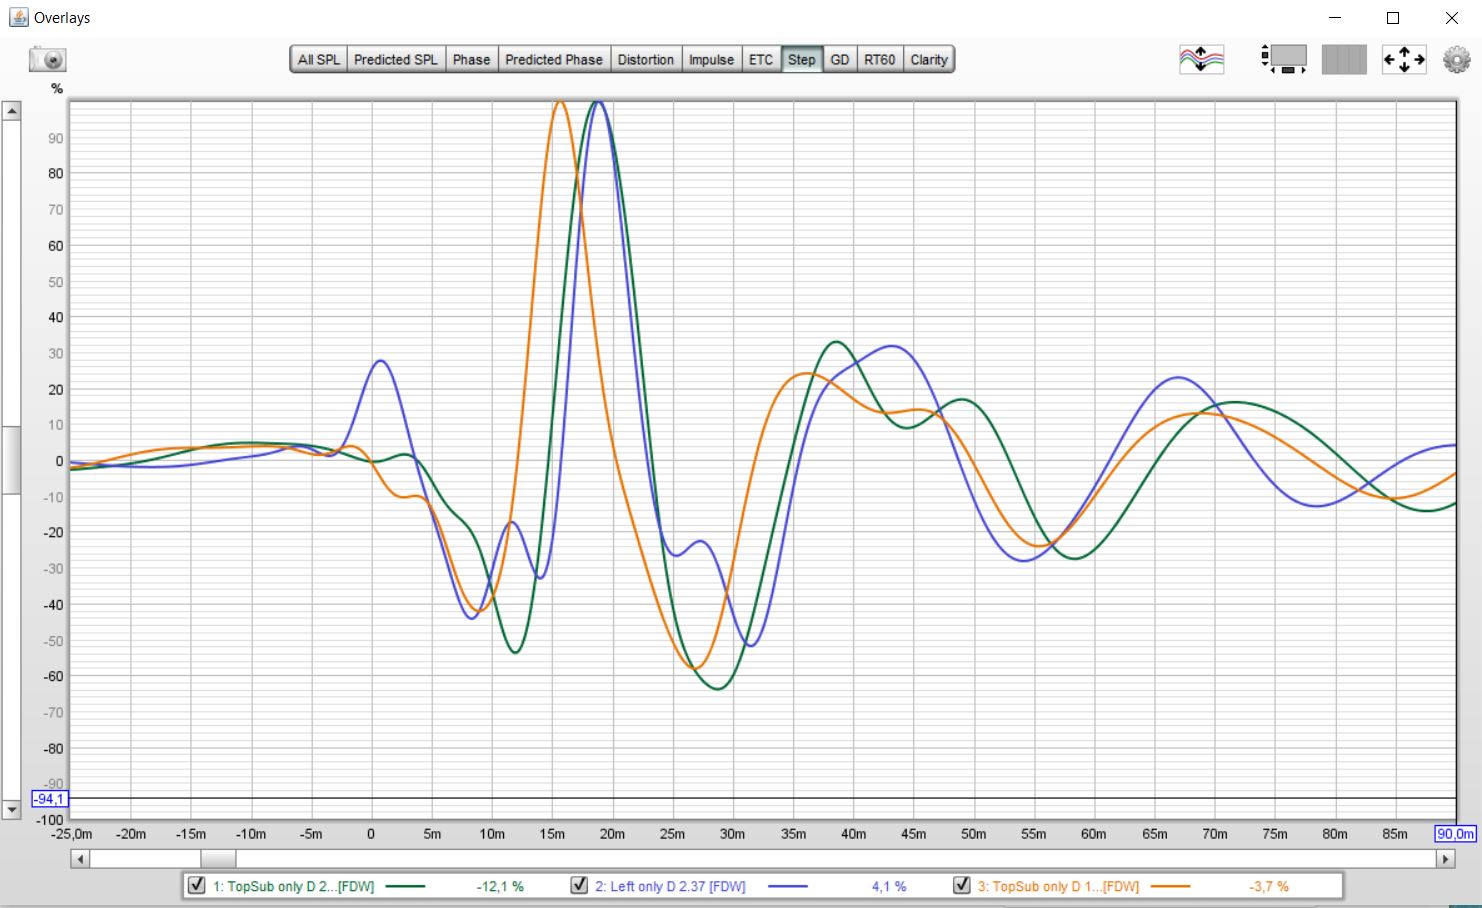
Task: Uncheck trace 2 Left only D 2.37
Action: [579, 885]
